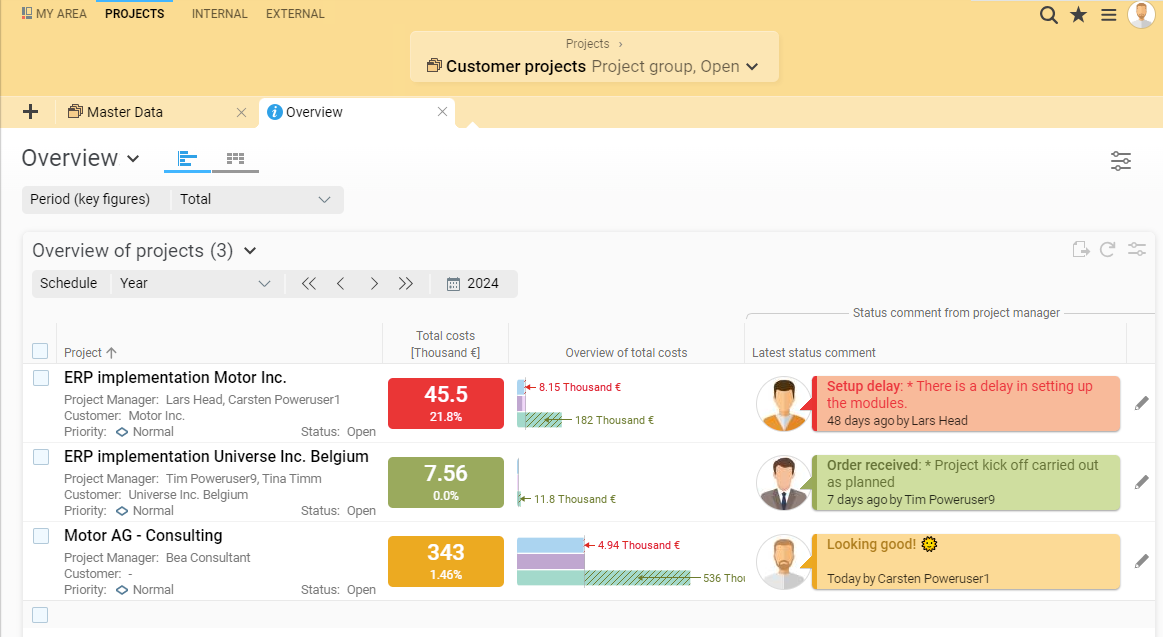Expand the Overview of projects (3) chevron
The width and height of the screenshot is (1163, 637).
250,251
